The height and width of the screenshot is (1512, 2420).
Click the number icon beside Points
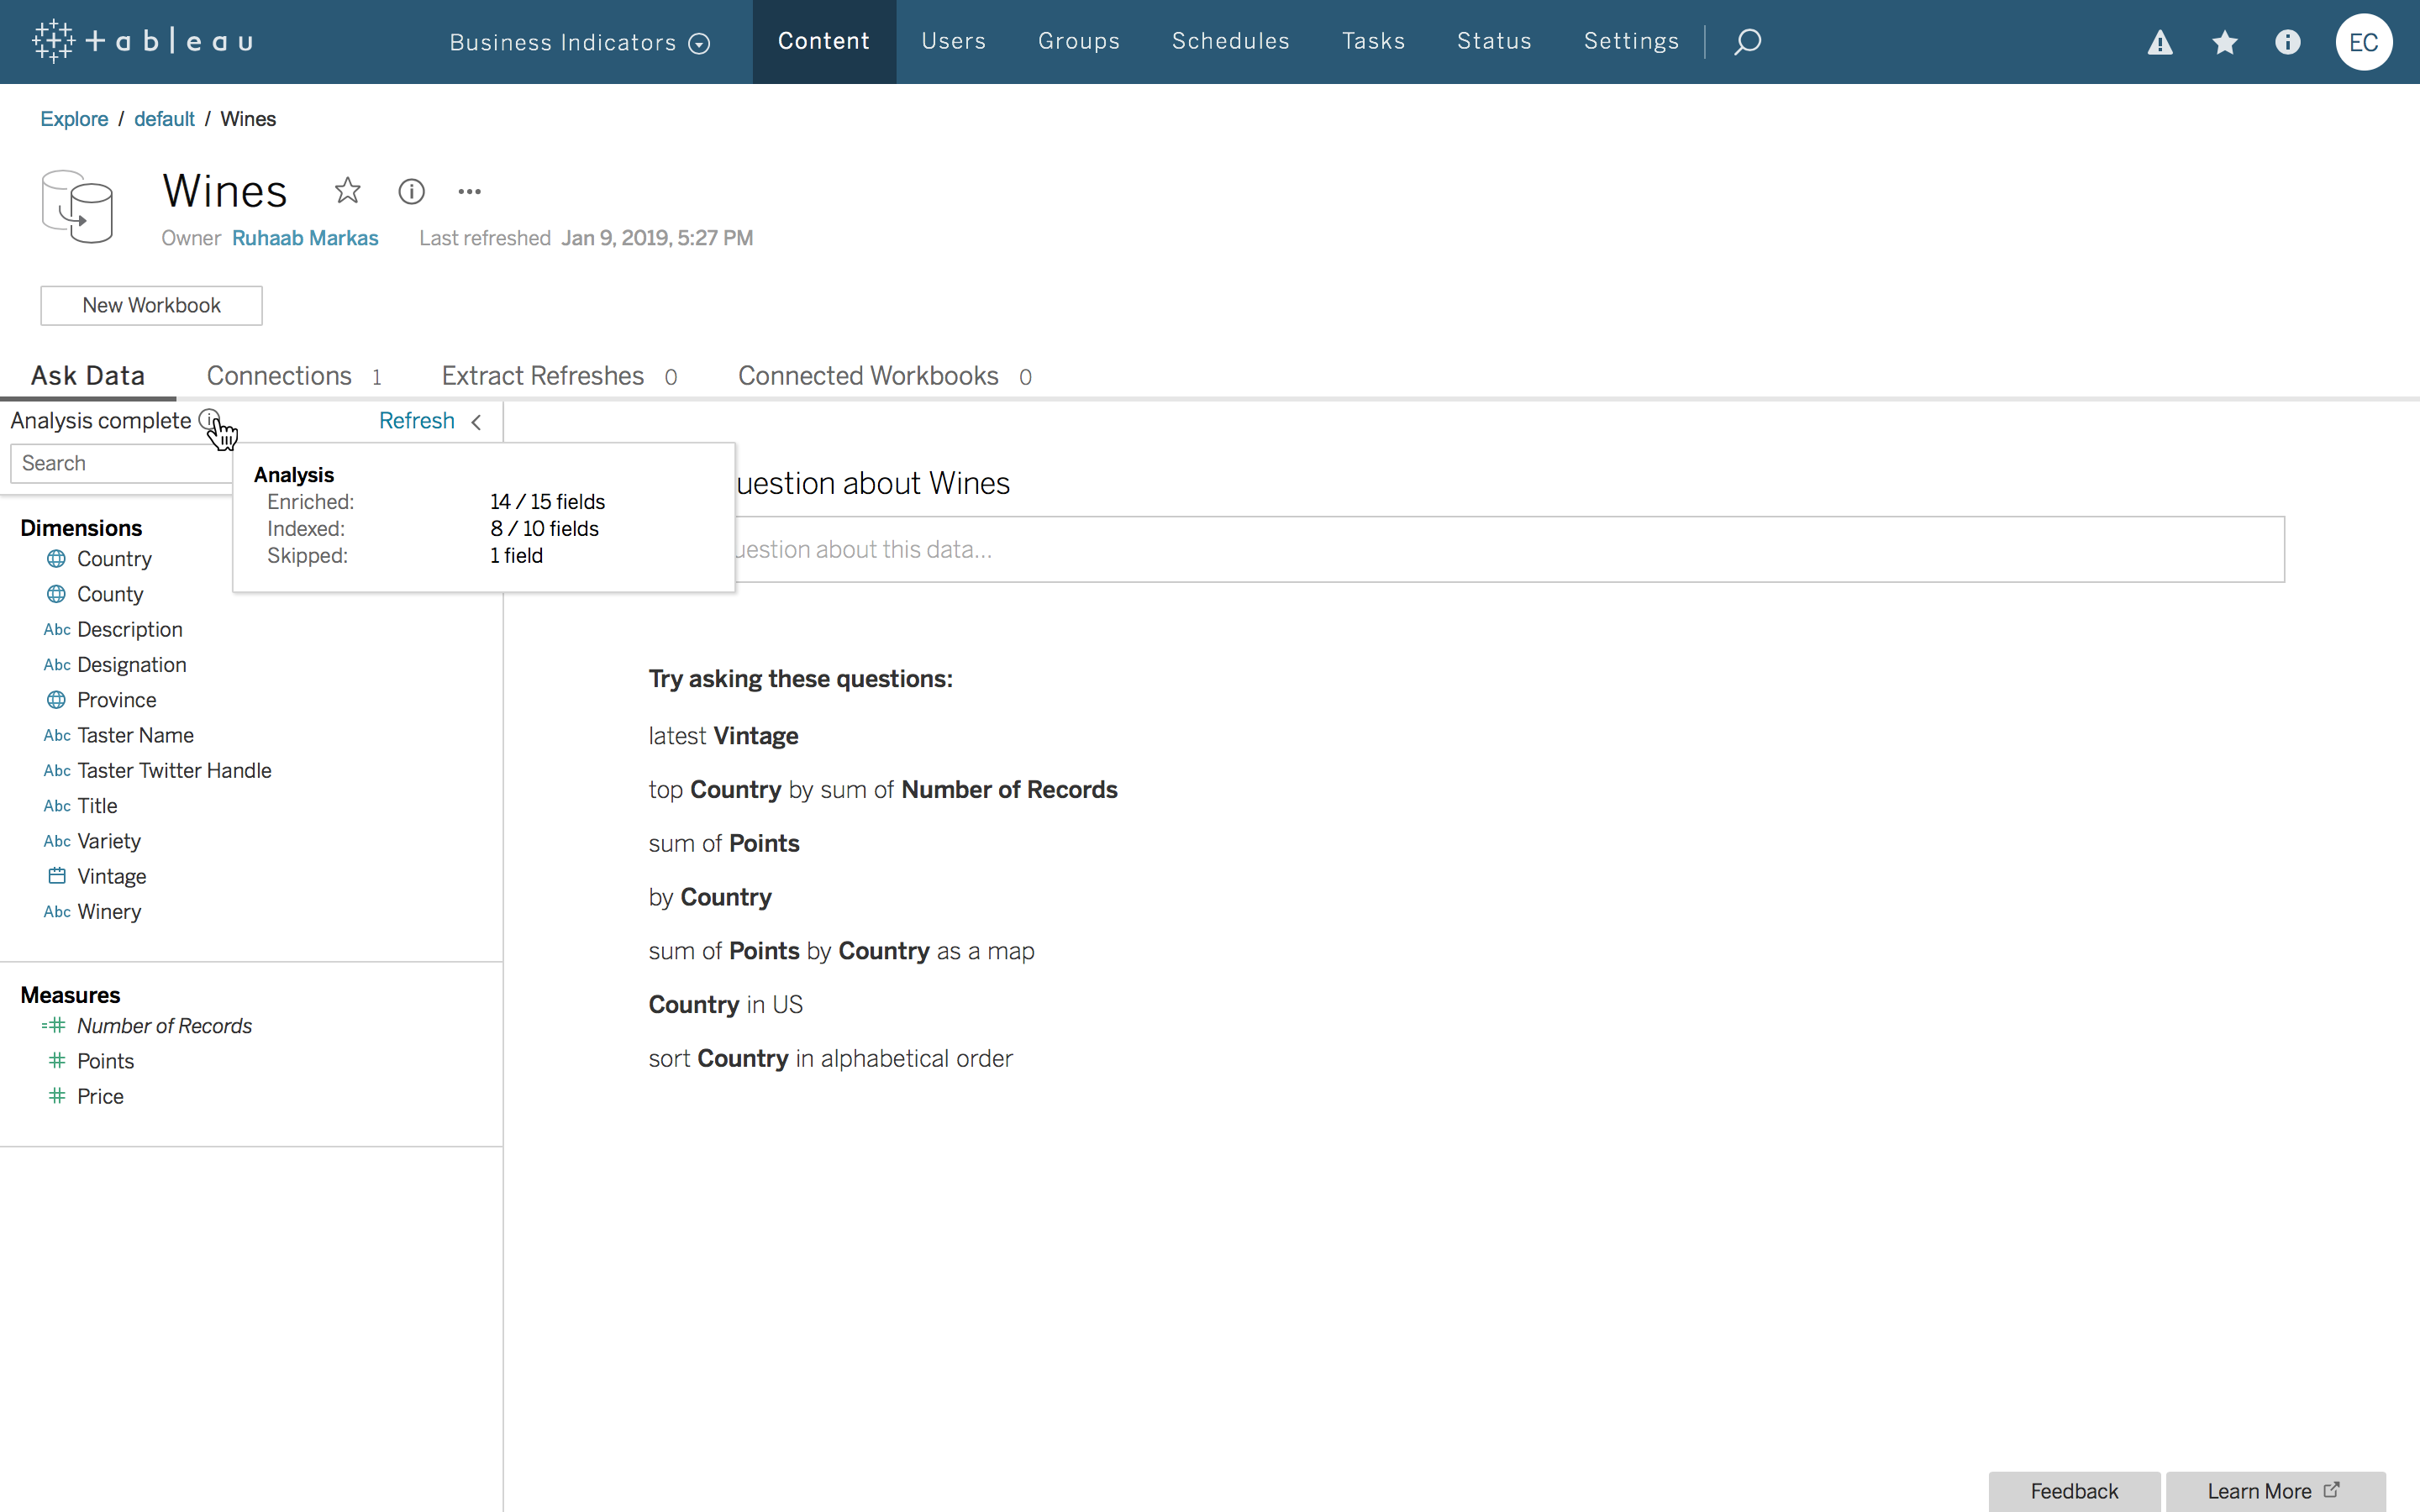57,1061
